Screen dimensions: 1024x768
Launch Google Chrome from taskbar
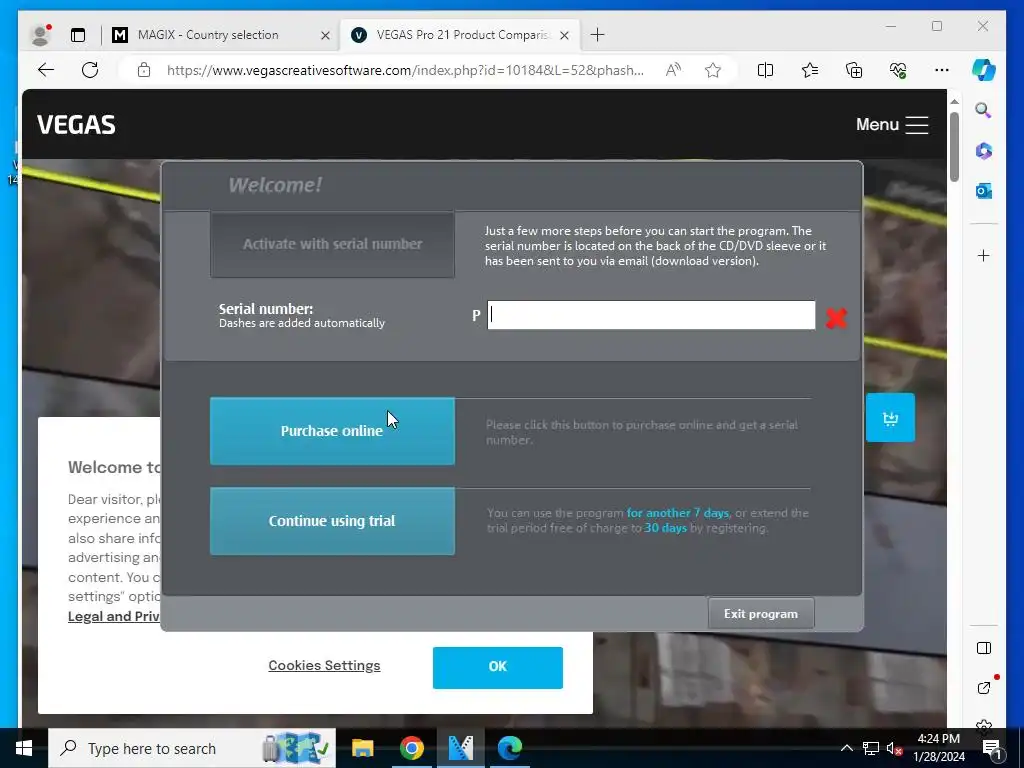(412, 748)
